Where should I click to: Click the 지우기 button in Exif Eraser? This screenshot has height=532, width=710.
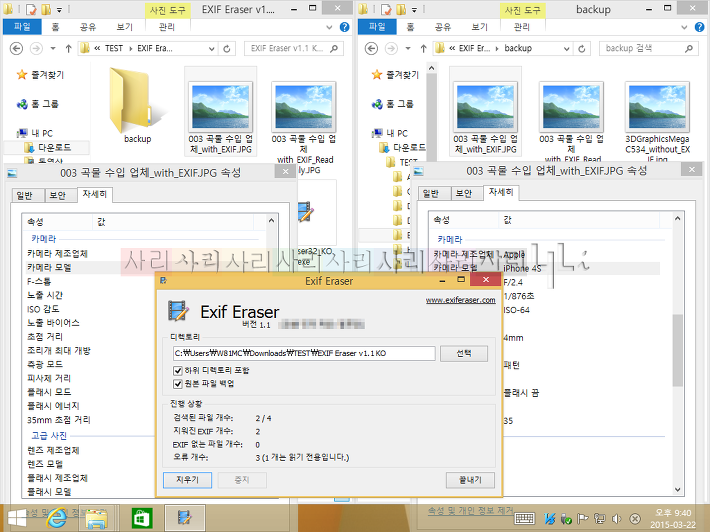pyautogui.click(x=187, y=479)
